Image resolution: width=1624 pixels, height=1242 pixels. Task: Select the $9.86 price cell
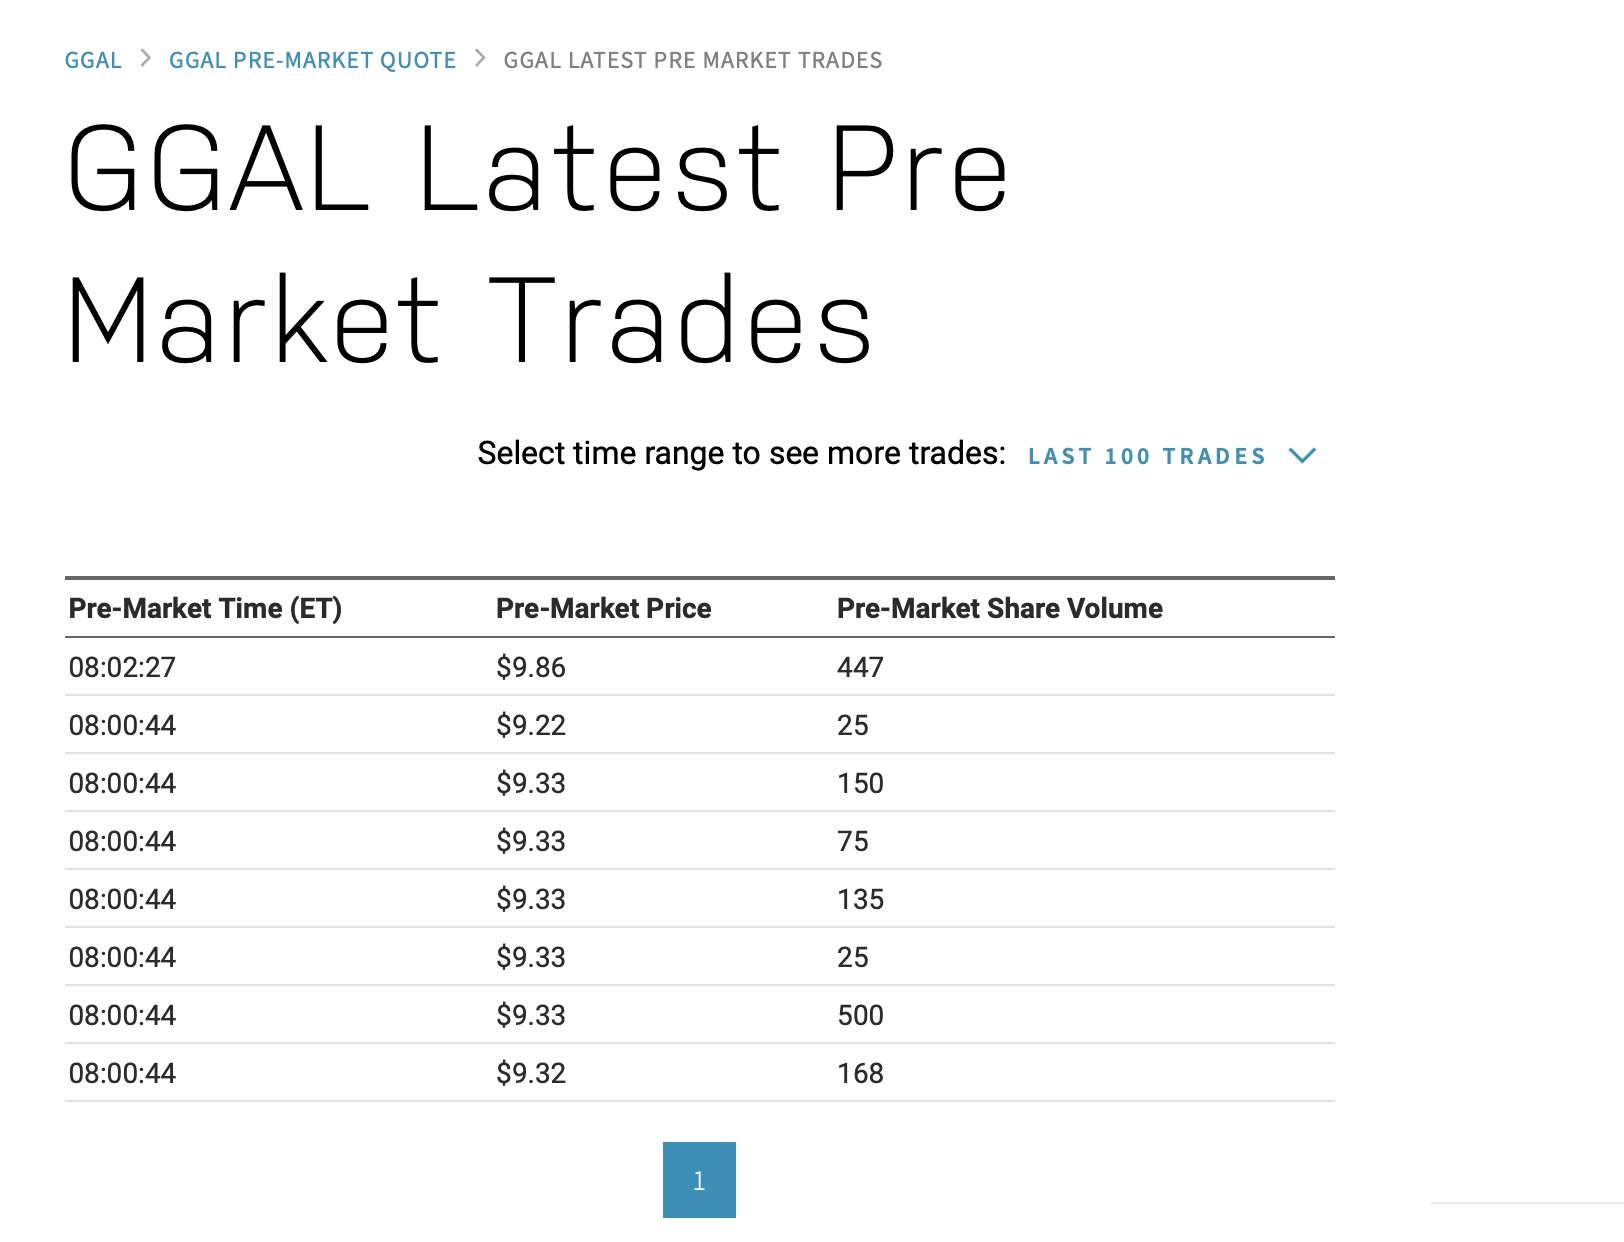pyautogui.click(x=531, y=667)
